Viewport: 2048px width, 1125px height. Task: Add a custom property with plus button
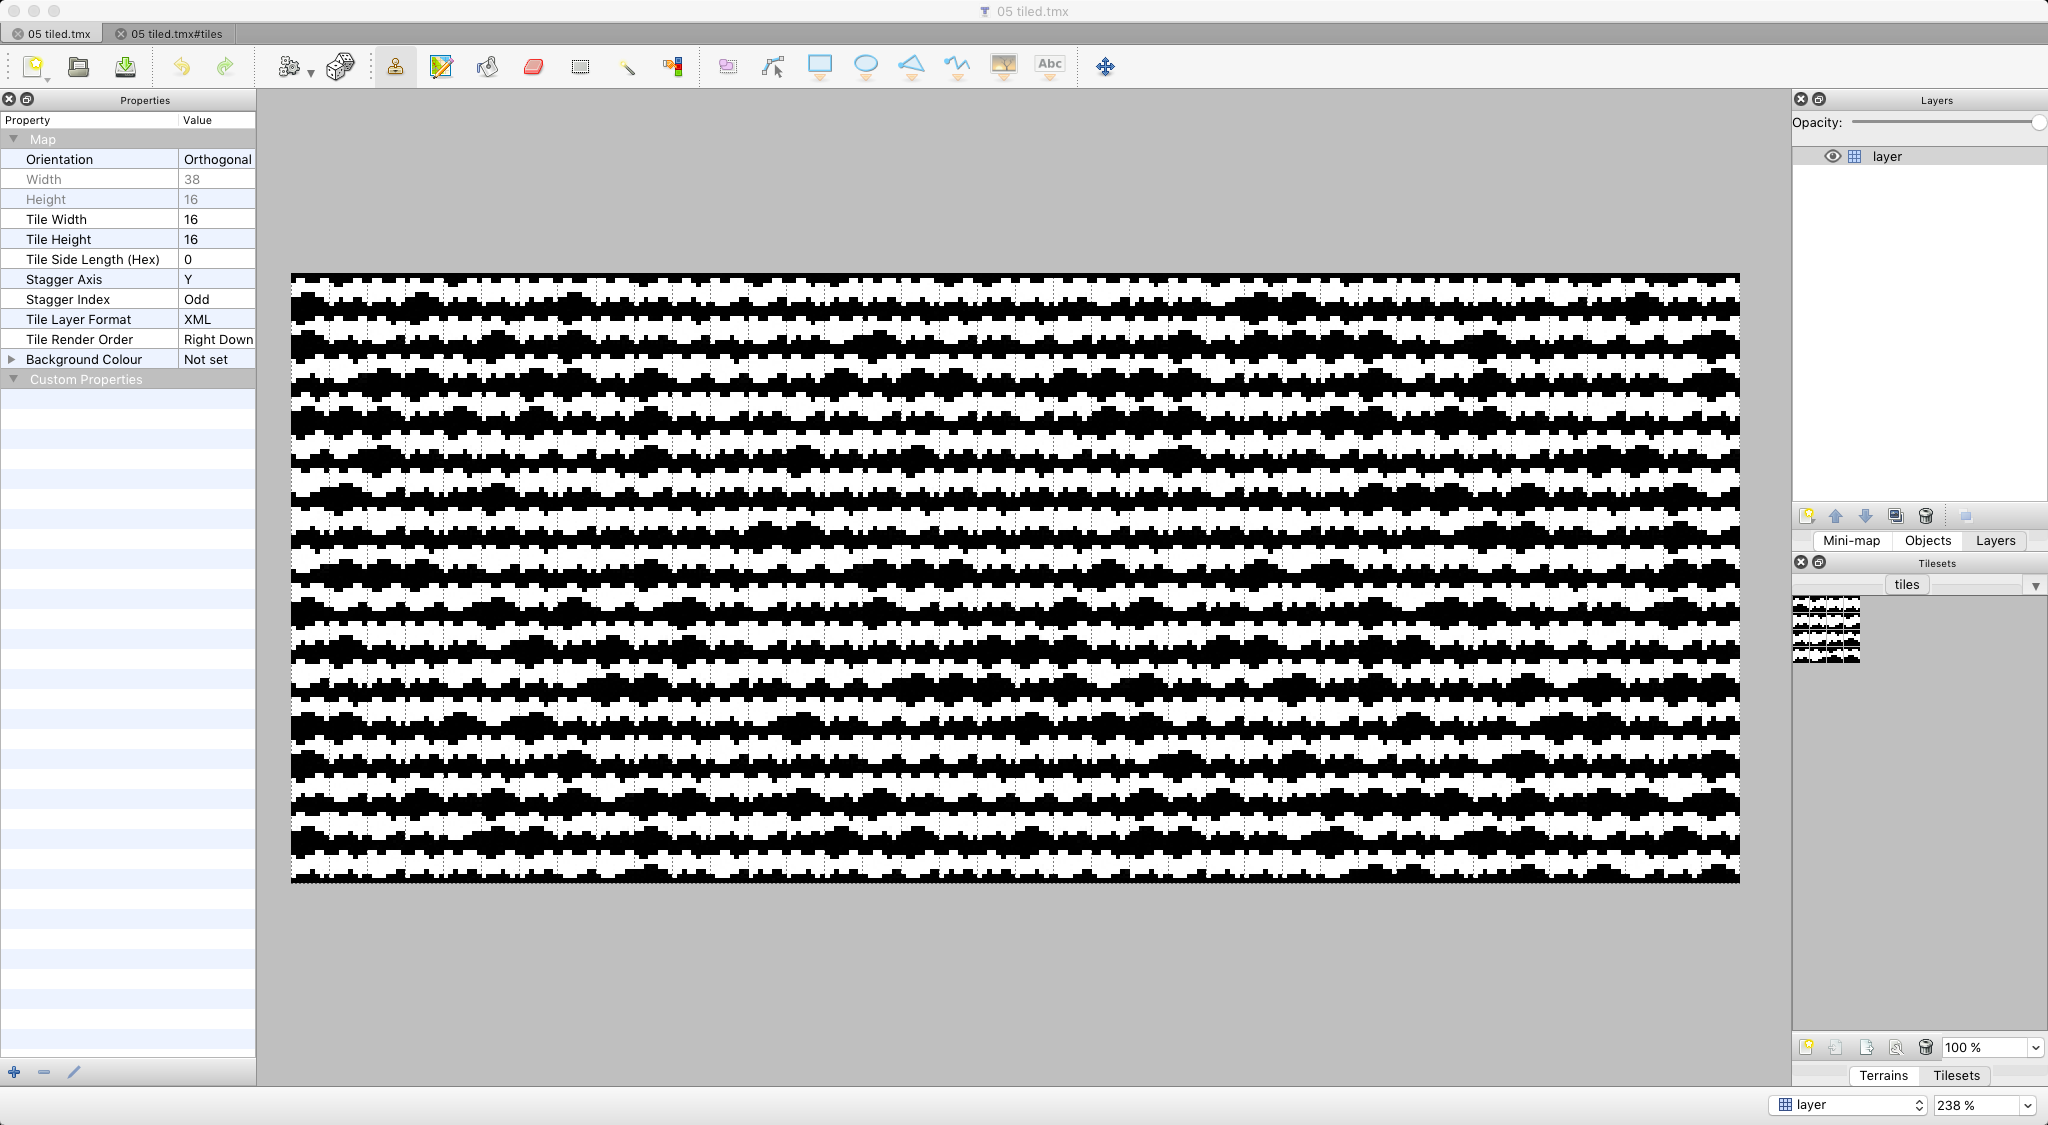pos(14,1072)
